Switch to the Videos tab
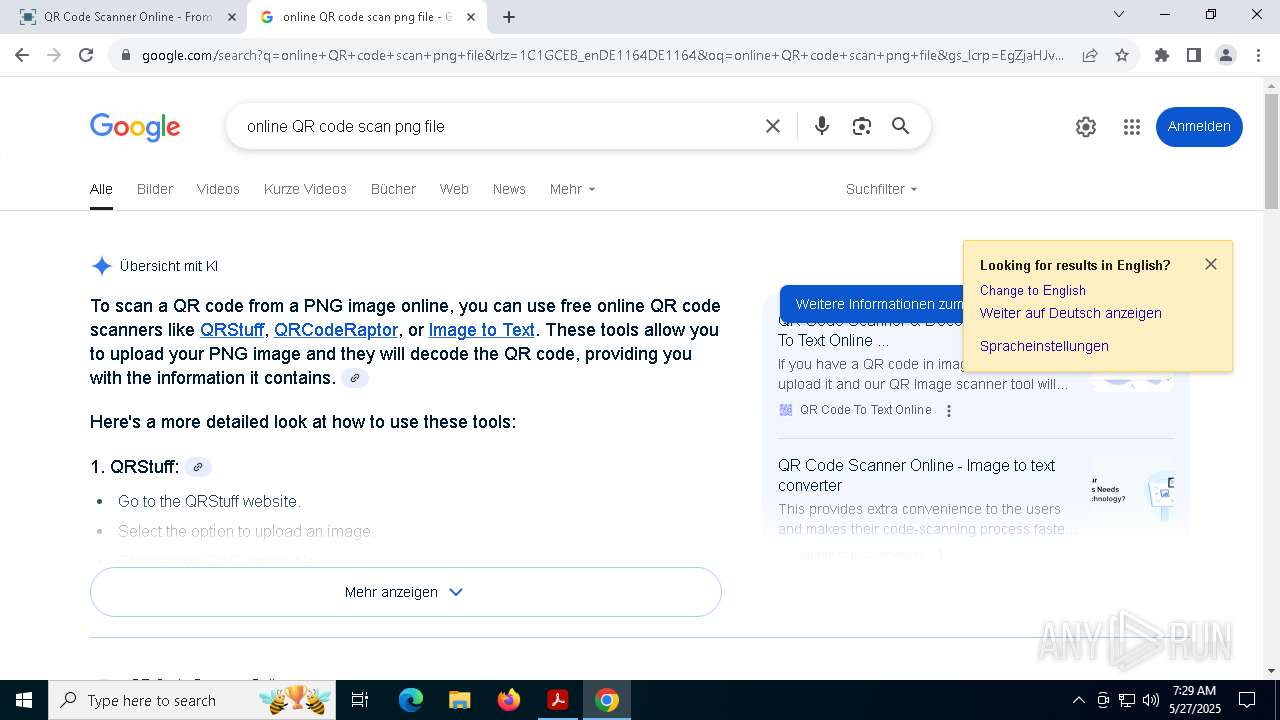The width and height of the screenshot is (1280, 720). tap(218, 189)
